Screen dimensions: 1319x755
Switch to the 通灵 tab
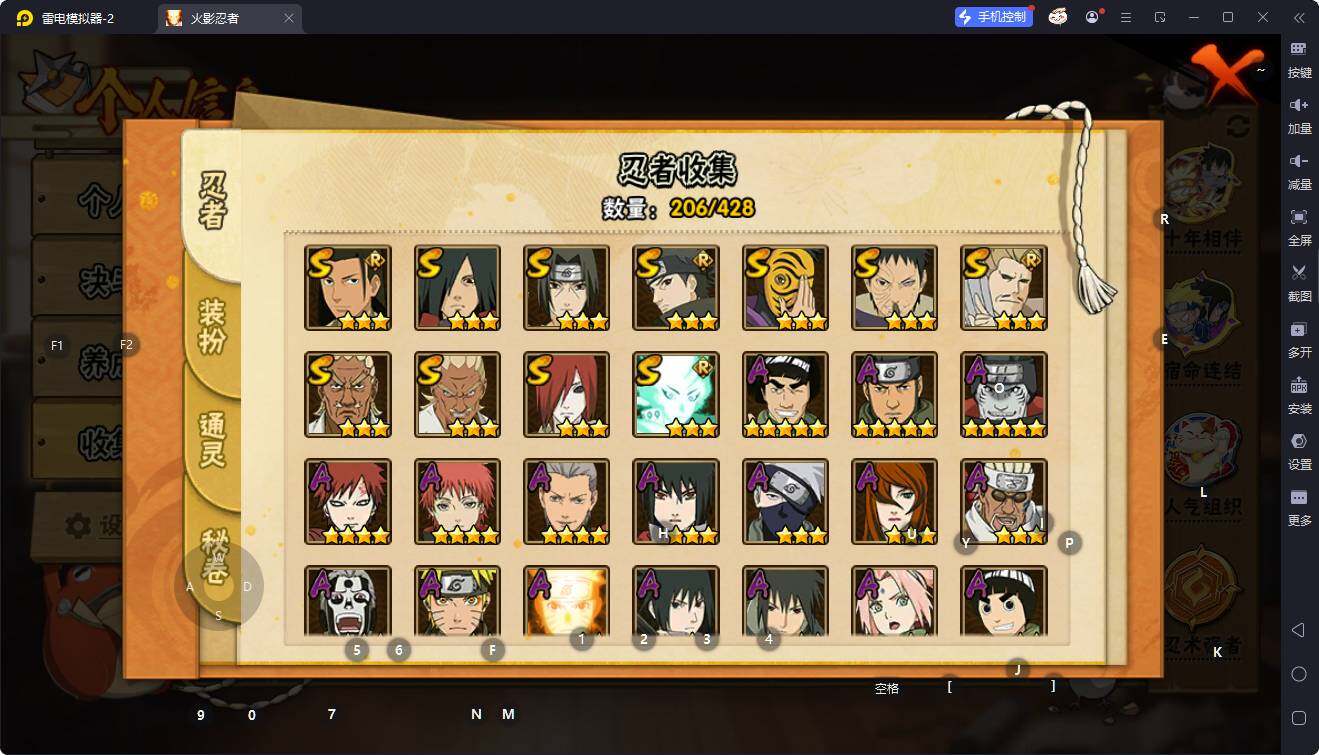pos(212,438)
